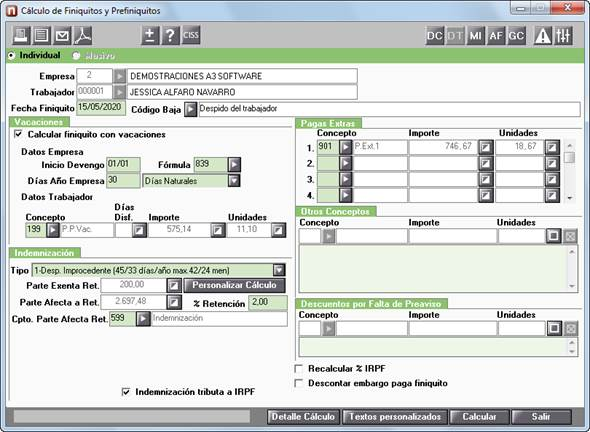590x432 pixels.
Task: Click the print icon in toolbar
Action: tap(21, 36)
